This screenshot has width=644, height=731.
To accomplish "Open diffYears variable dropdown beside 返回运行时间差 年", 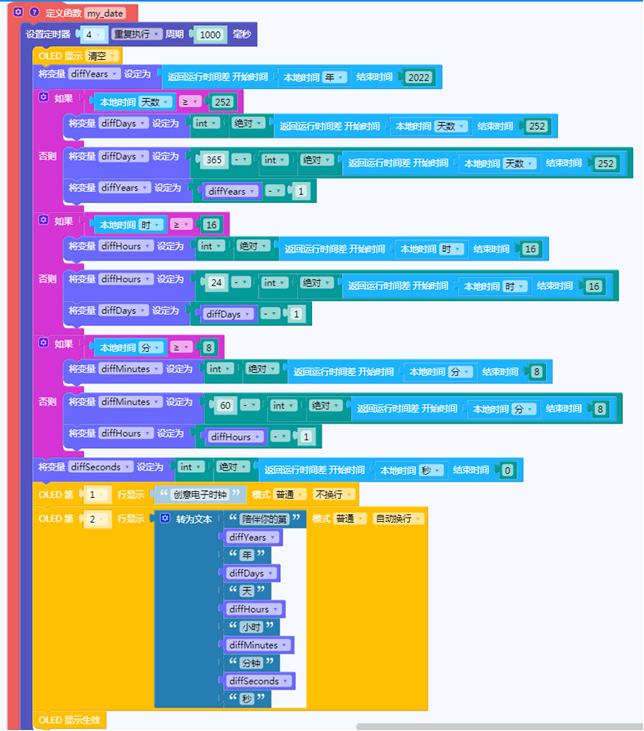I will coord(95,74).
